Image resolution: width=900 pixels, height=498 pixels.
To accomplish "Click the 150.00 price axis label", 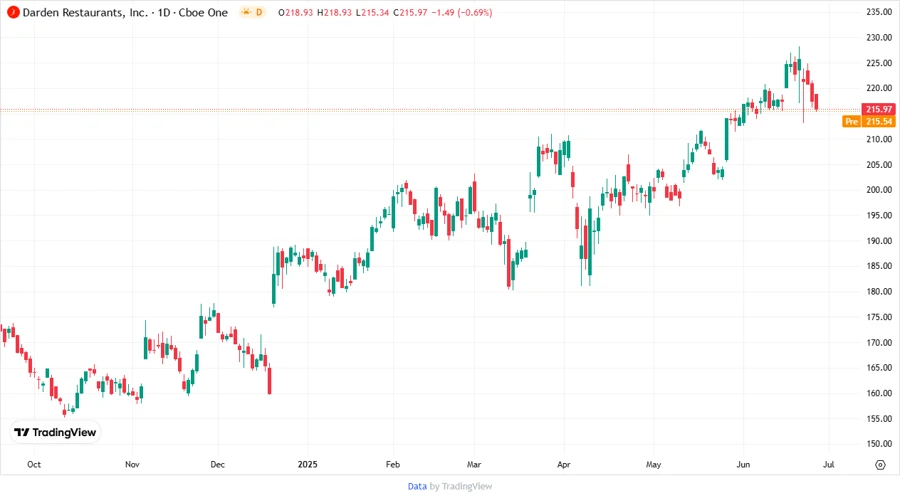I will pyautogui.click(x=879, y=444).
